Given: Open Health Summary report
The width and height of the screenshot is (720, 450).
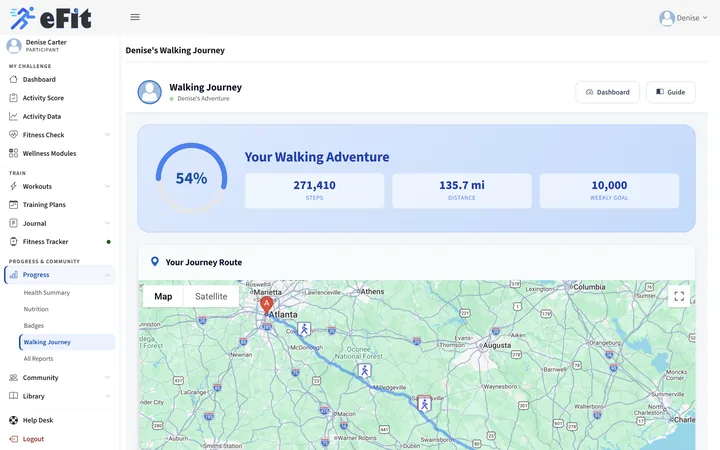Looking at the screenshot, I should pyautogui.click(x=47, y=292).
